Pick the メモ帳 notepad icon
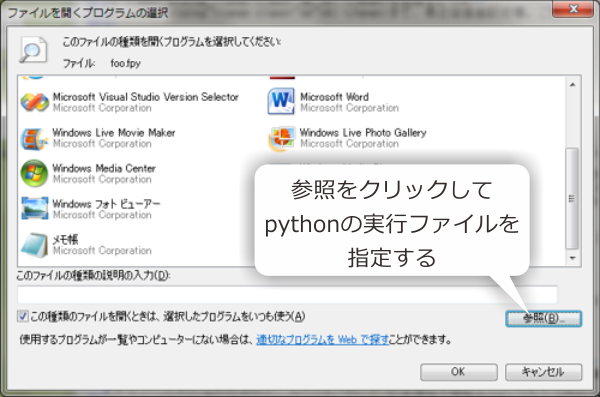Screen dimensions: 600x397 [x=34, y=244]
